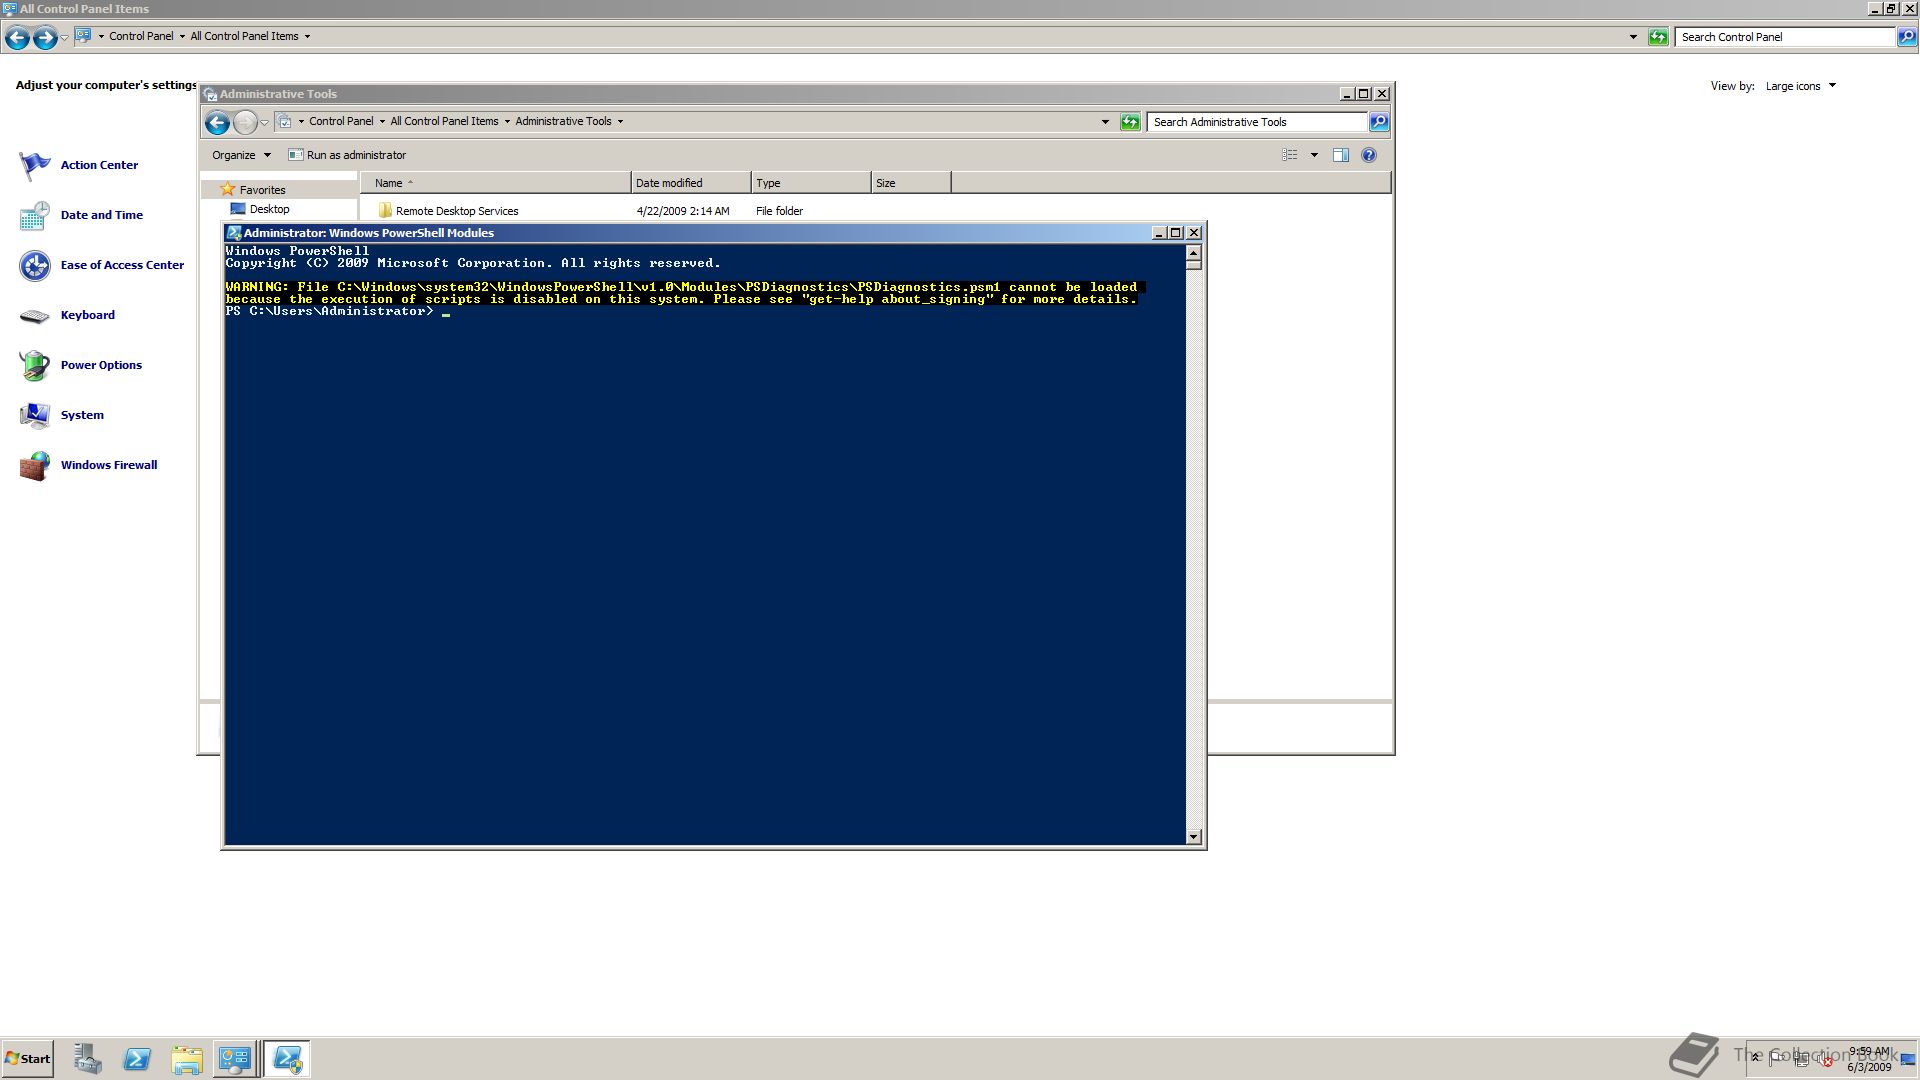Open the Power Options battery icon

click(x=35, y=365)
